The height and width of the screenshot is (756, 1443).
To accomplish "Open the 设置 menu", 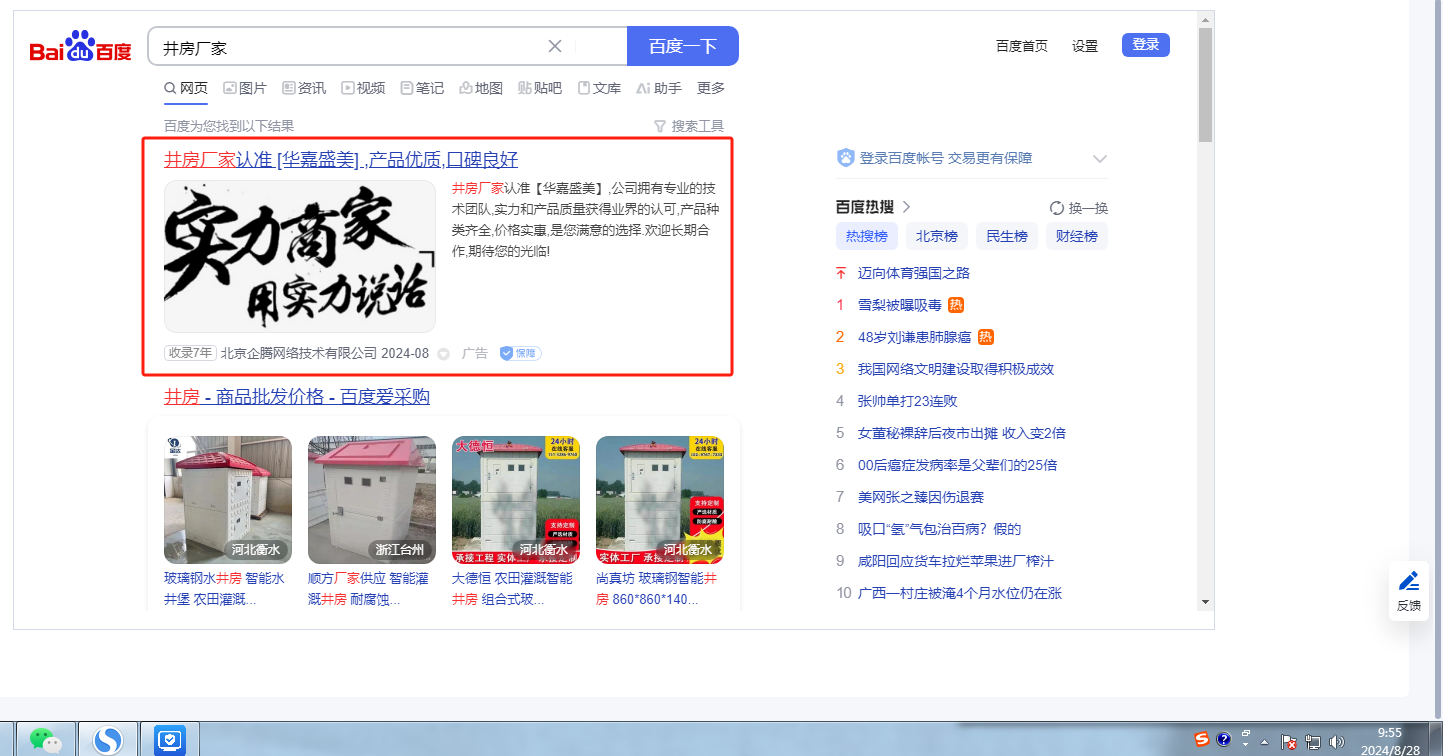I will click(1085, 46).
